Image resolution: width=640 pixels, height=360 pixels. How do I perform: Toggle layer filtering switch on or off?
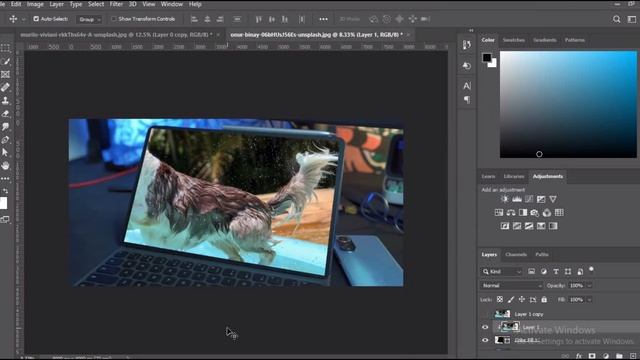[591, 269]
